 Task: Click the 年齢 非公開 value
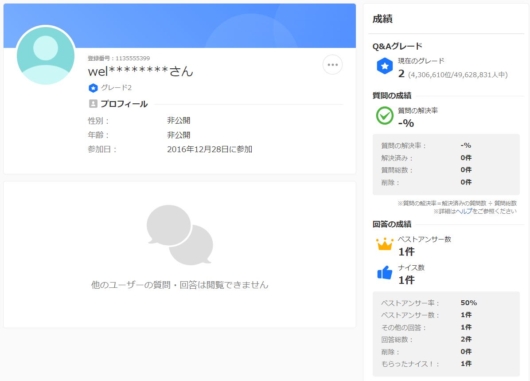click(x=178, y=135)
